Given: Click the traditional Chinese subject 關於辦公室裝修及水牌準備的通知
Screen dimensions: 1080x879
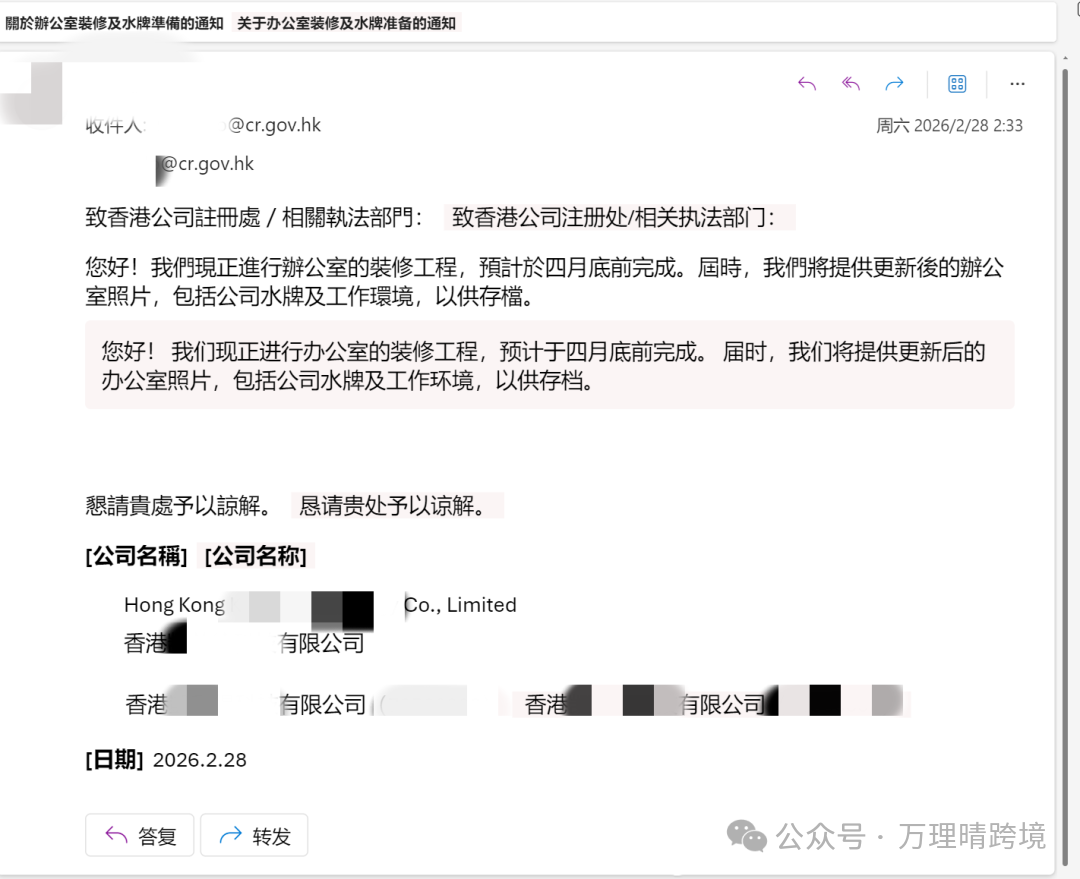Looking at the screenshot, I should tap(114, 23).
